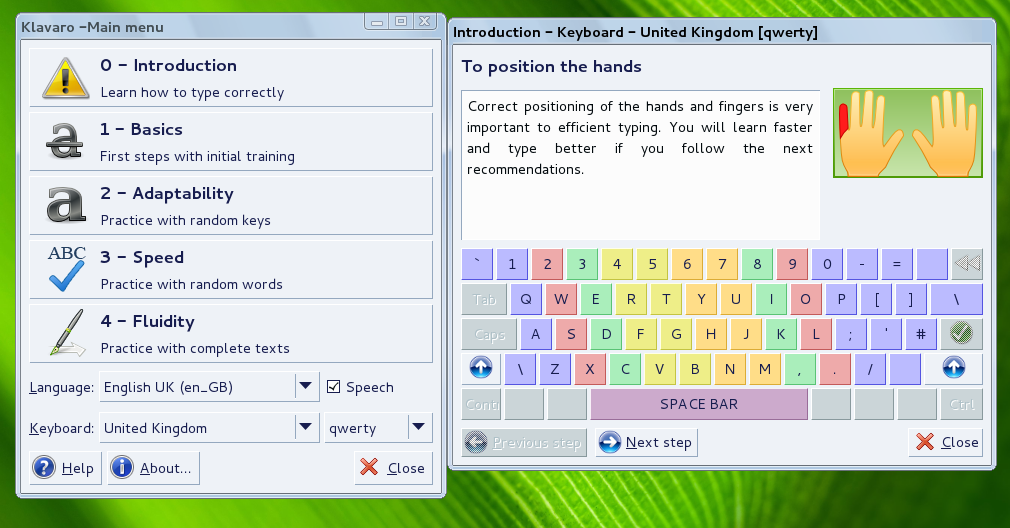The image size is (1010, 528).
Task: Click the forward slash key
Action: click(870, 369)
